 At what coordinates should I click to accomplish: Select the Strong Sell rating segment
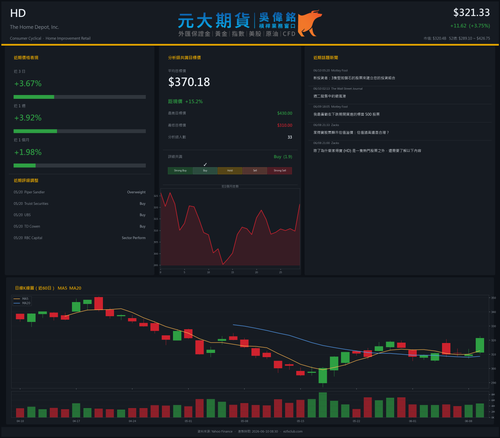(x=280, y=171)
